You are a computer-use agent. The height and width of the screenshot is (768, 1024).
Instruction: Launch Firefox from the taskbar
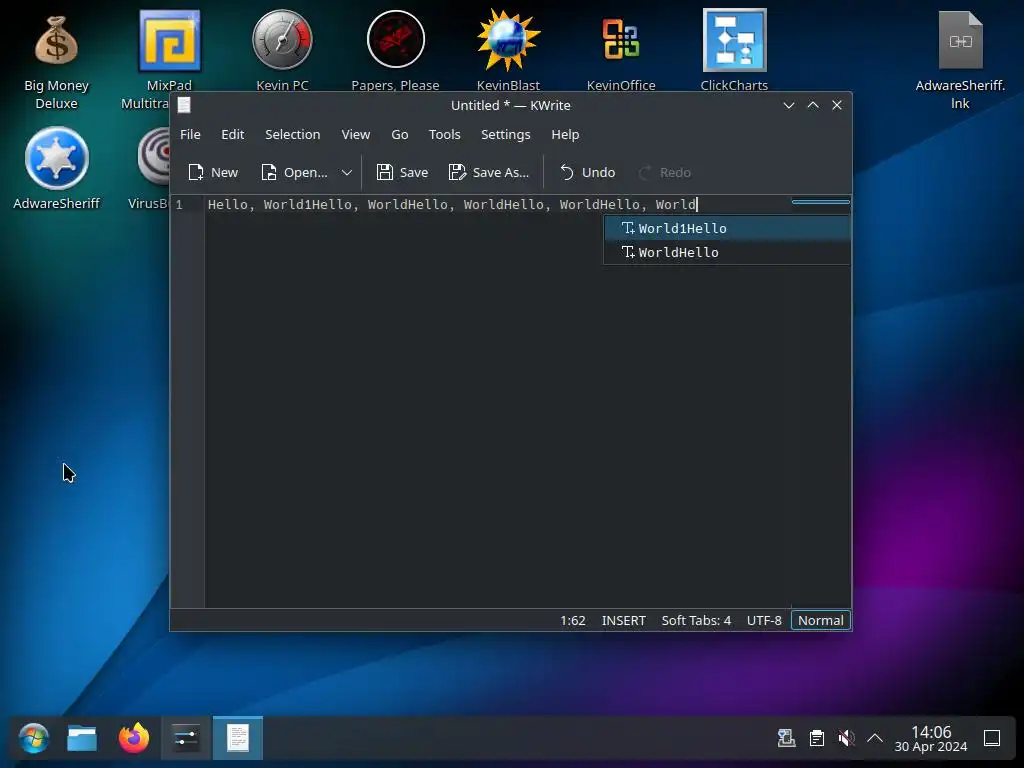tap(134, 739)
